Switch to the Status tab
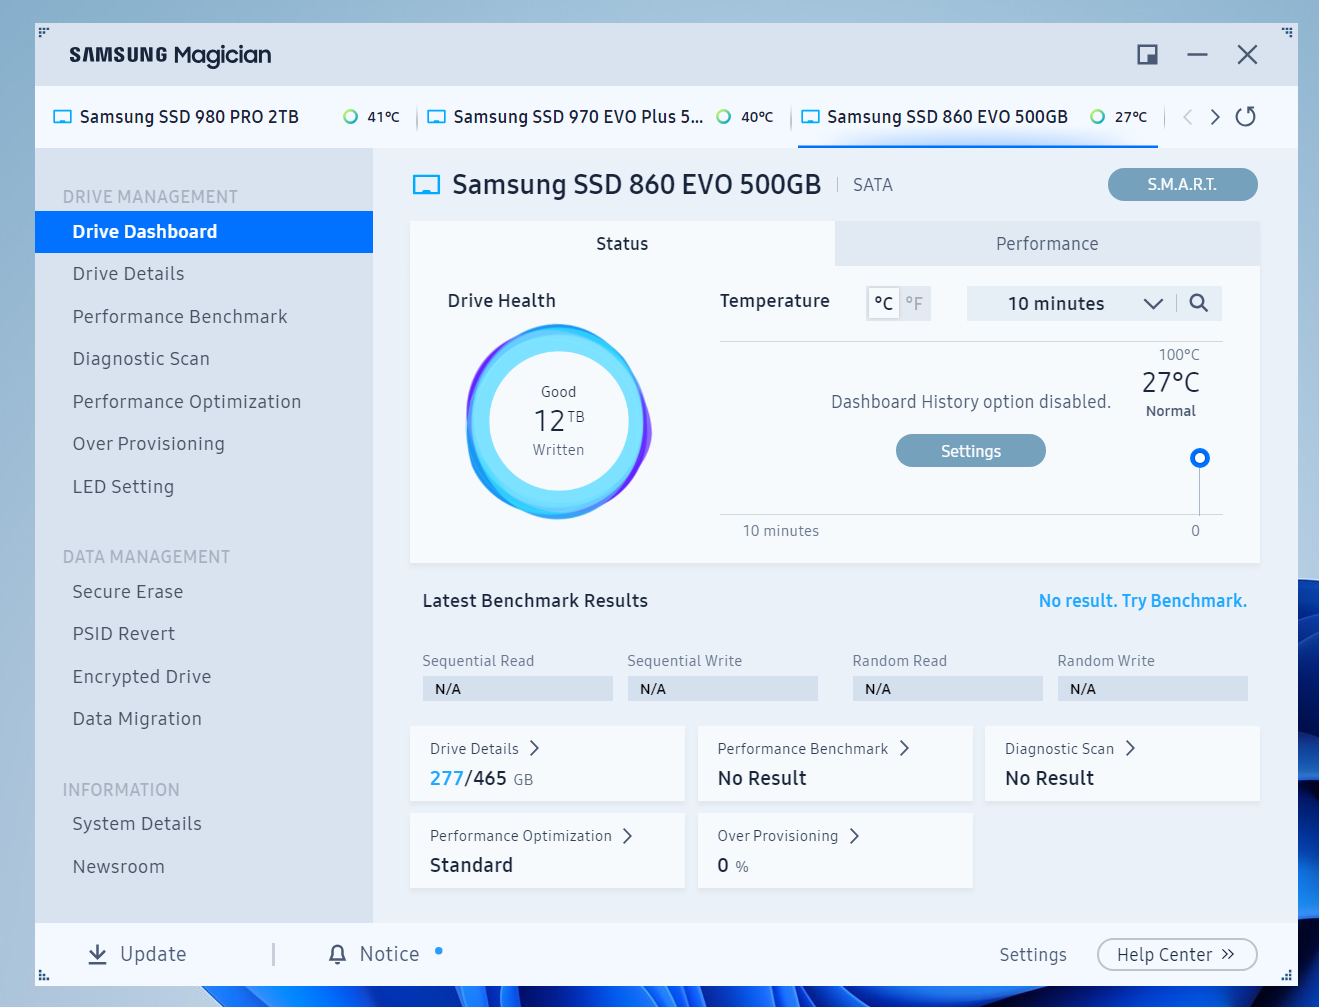Screen dimensions: 1319x1007 point(622,244)
